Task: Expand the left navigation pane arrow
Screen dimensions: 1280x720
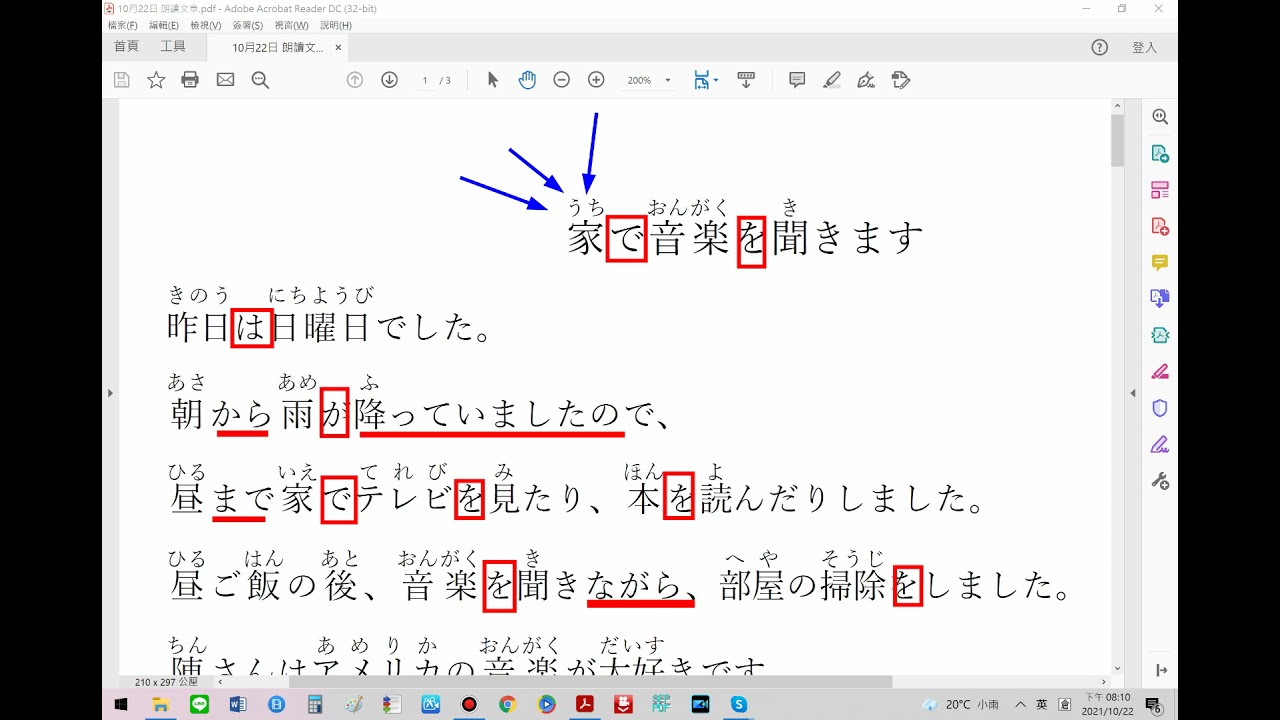Action: [x=110, y=393]
